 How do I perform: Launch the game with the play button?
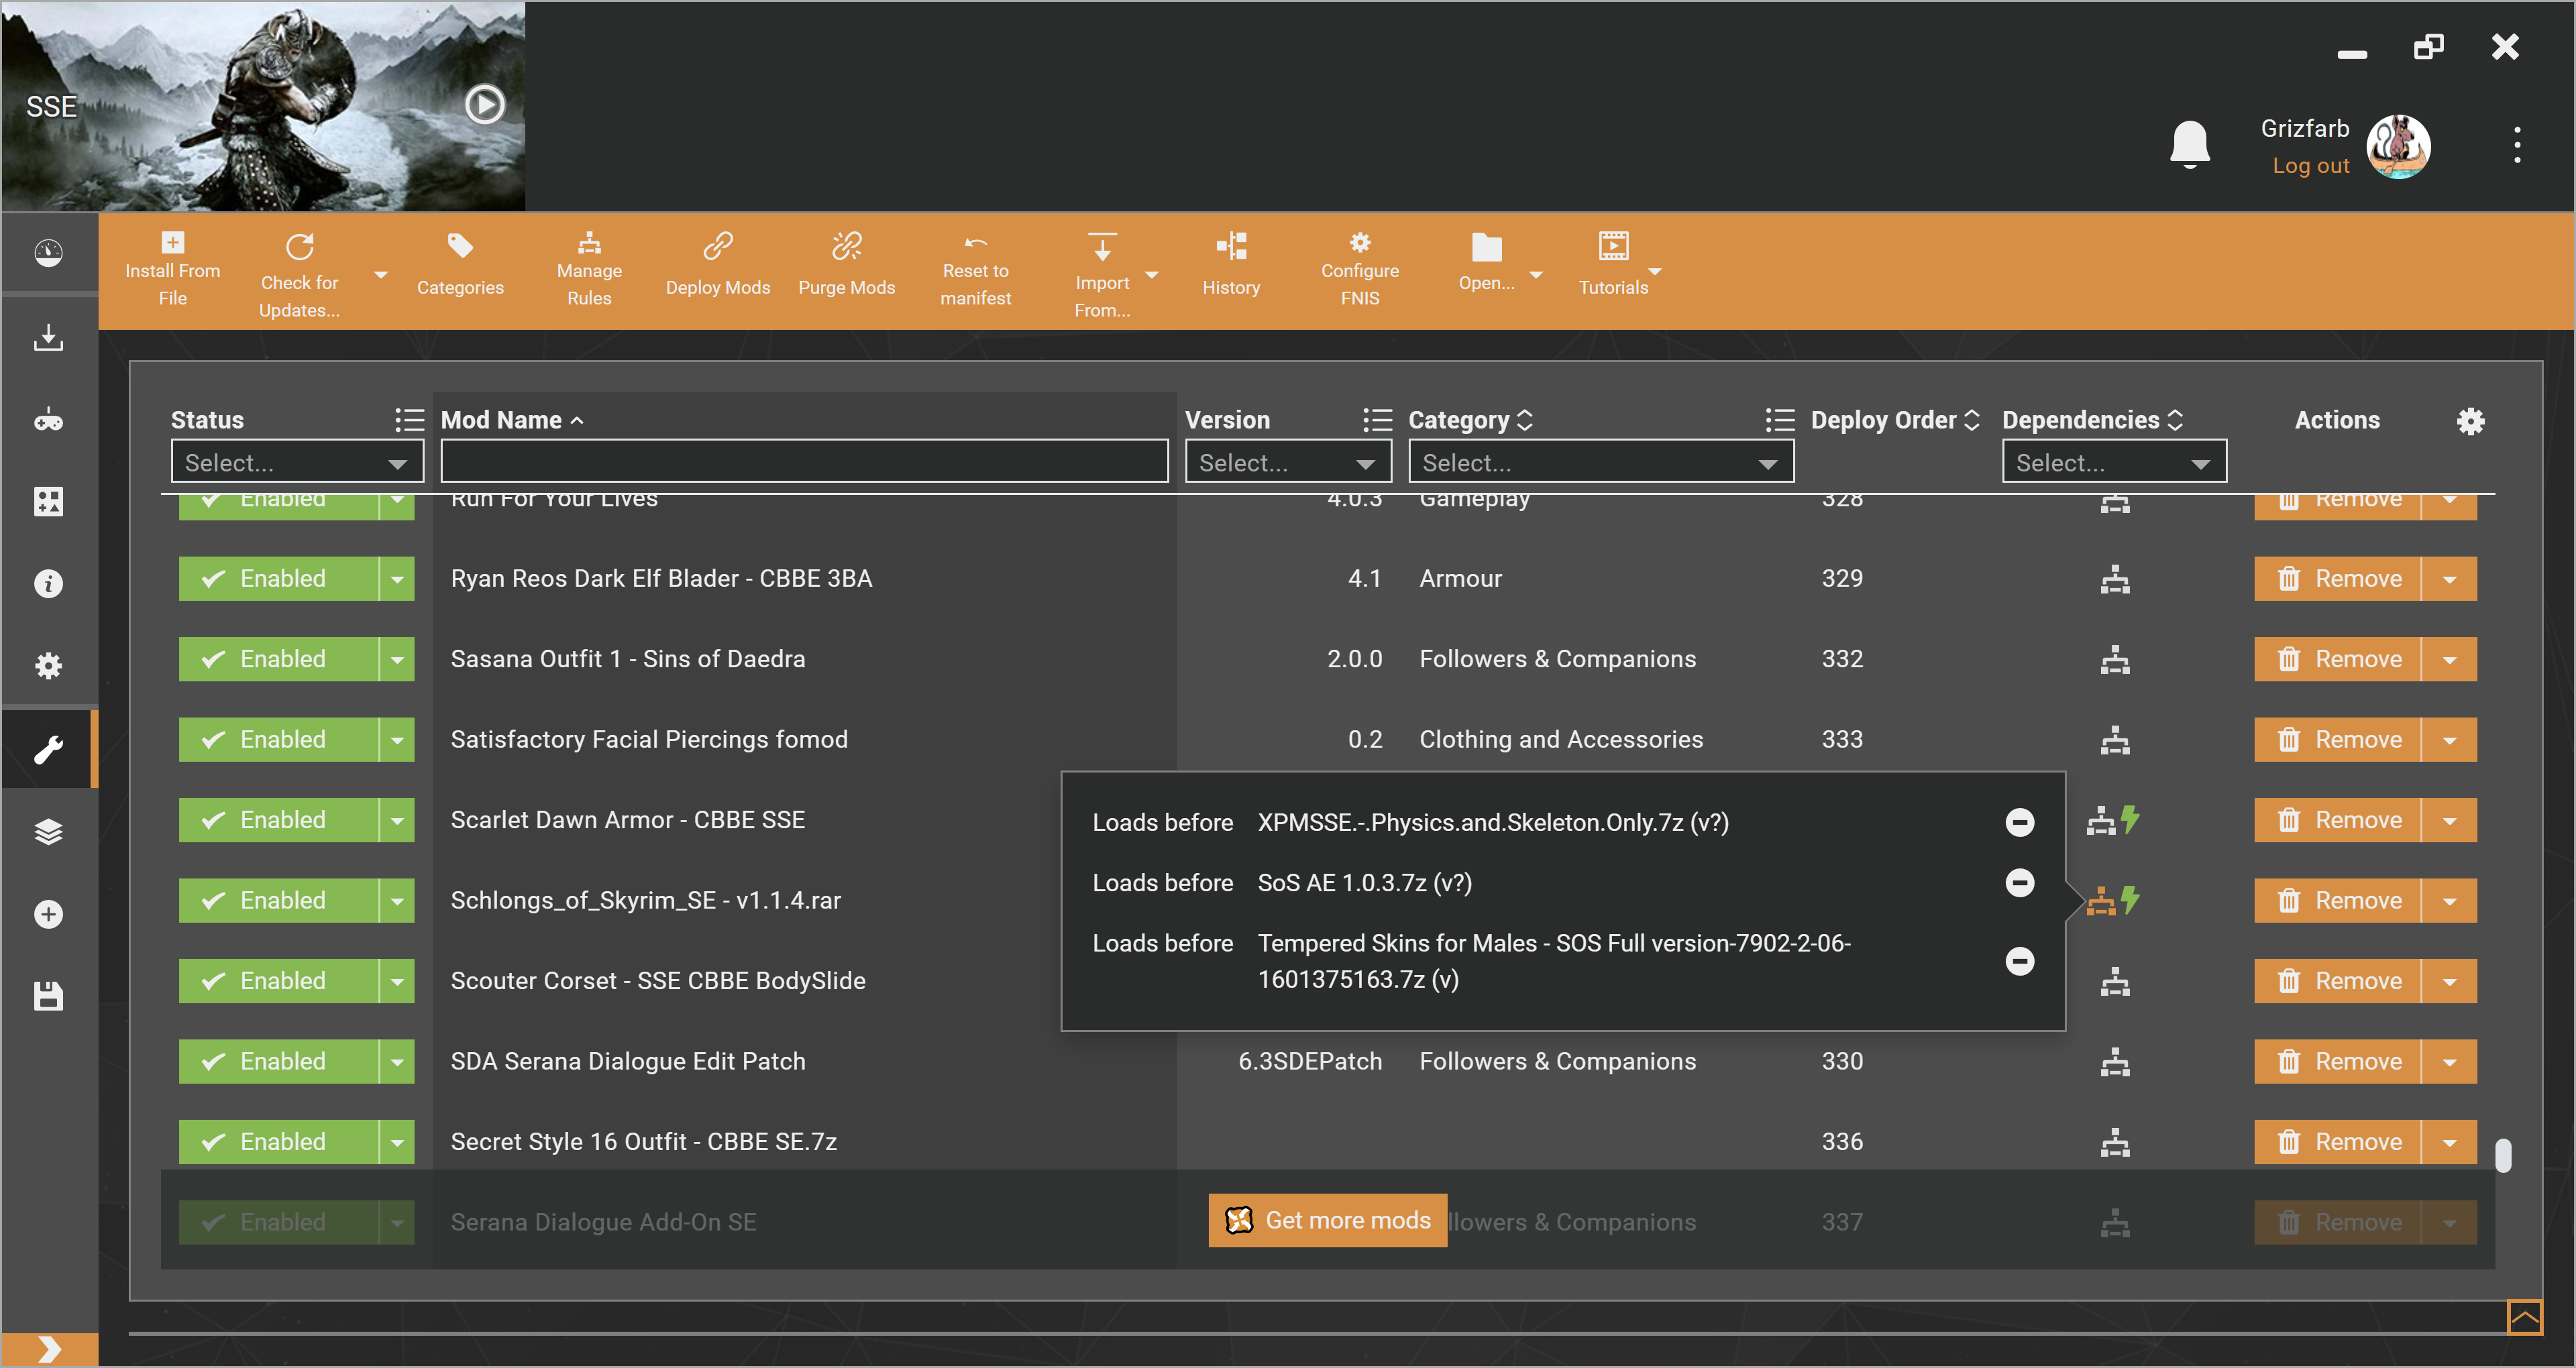[x=485, y=104]
